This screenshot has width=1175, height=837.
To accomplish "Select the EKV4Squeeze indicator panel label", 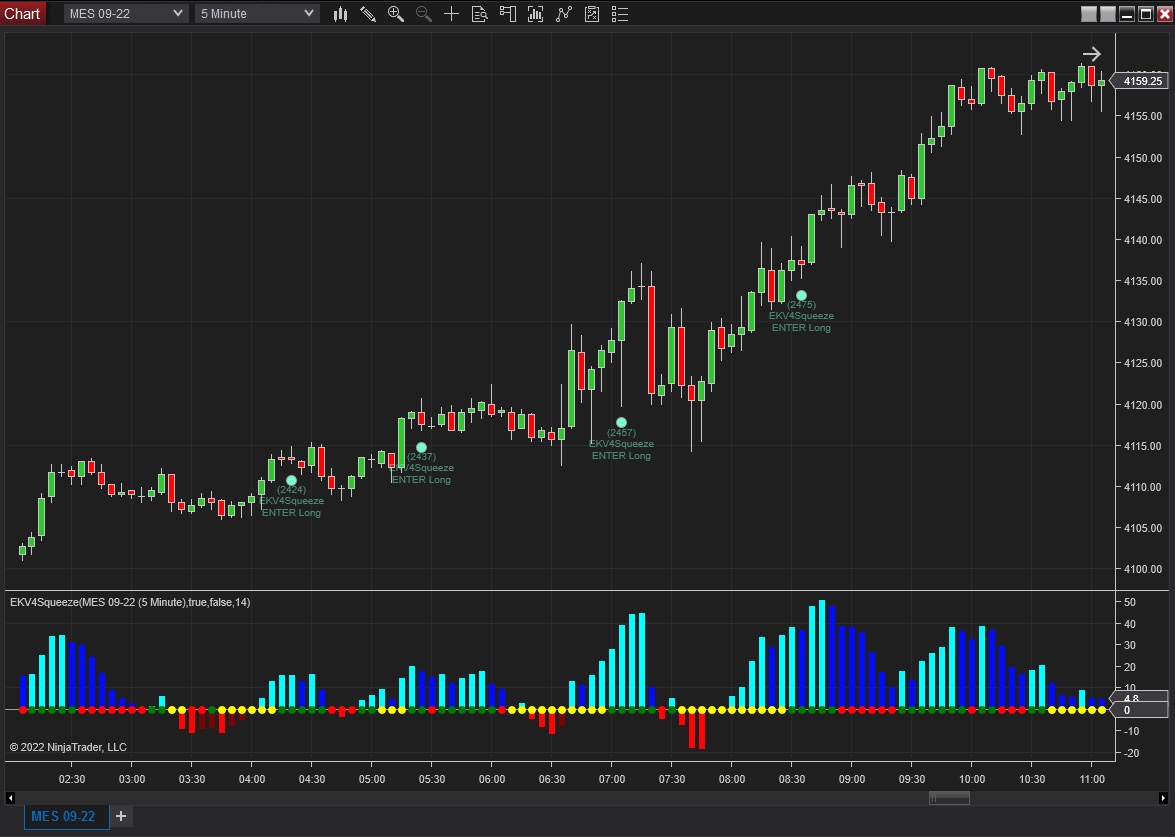I will point(130,602).
